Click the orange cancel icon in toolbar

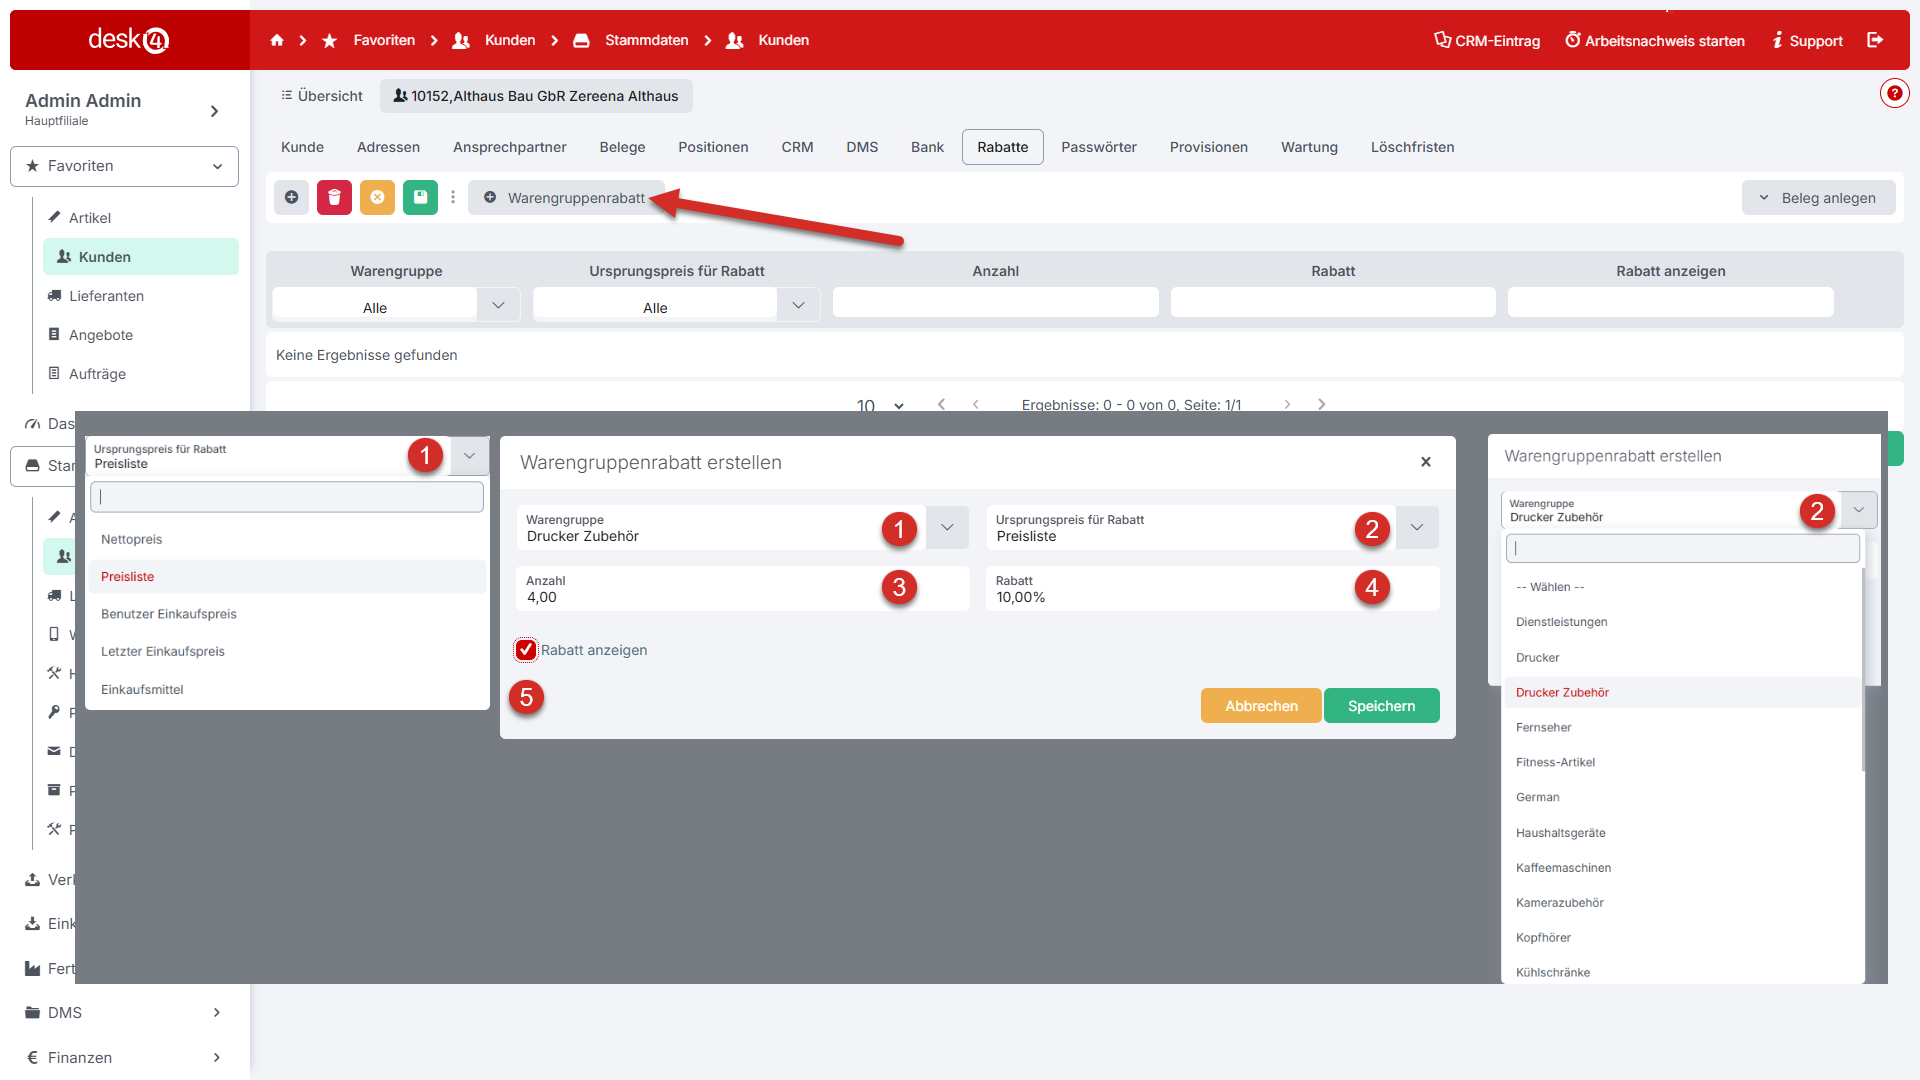click(x=377, y=197)
